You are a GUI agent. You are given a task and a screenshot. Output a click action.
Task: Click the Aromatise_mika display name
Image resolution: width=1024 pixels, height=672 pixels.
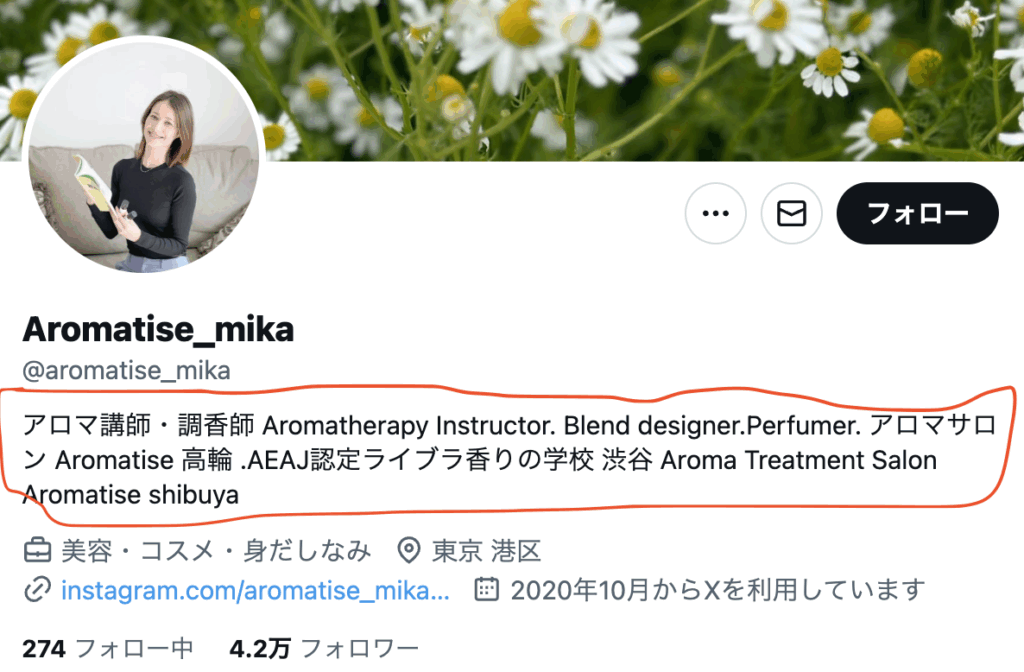(x=158, y=329)
